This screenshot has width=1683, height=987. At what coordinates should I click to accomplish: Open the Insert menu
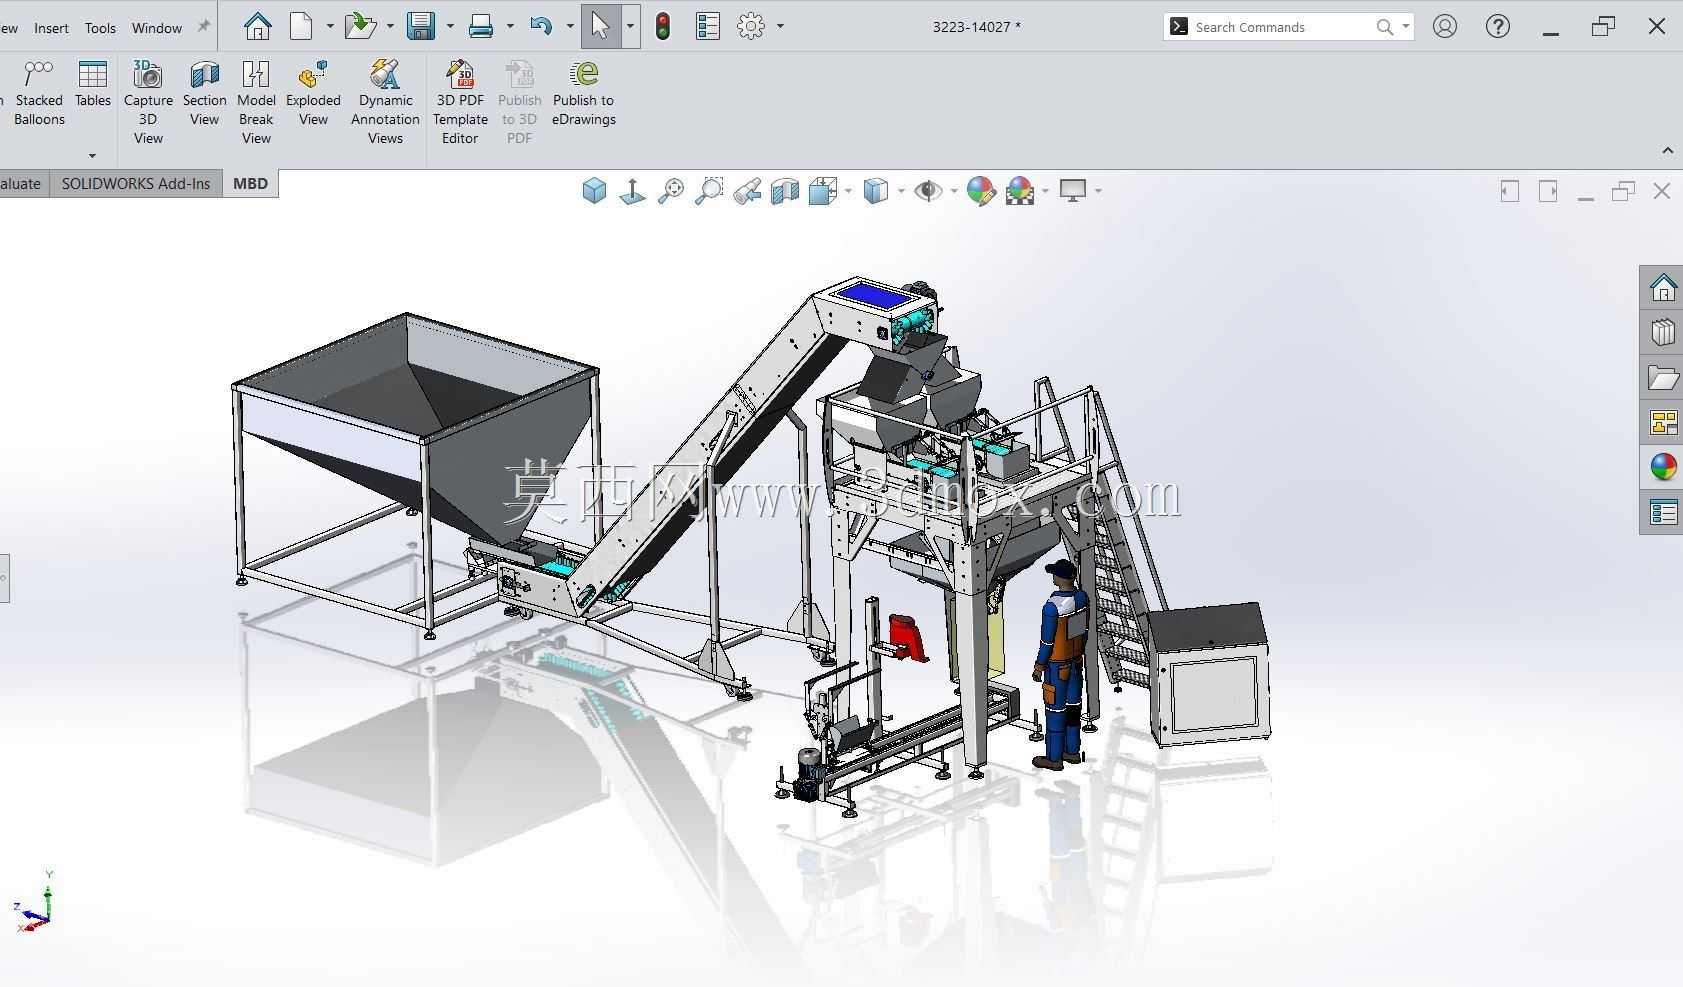[51, 28]
